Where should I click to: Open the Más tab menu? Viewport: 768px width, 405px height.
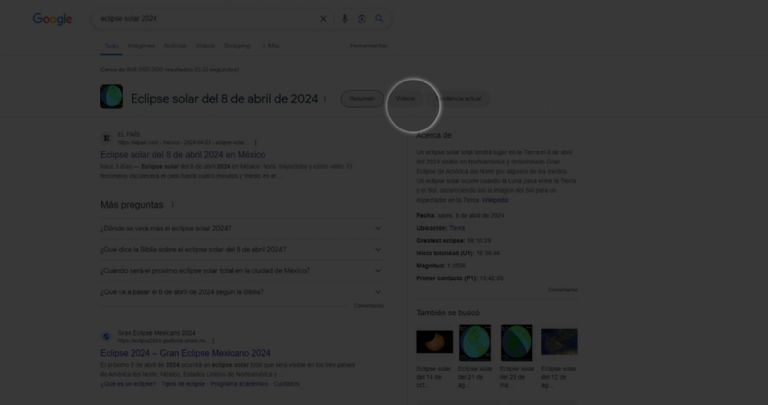270,46
